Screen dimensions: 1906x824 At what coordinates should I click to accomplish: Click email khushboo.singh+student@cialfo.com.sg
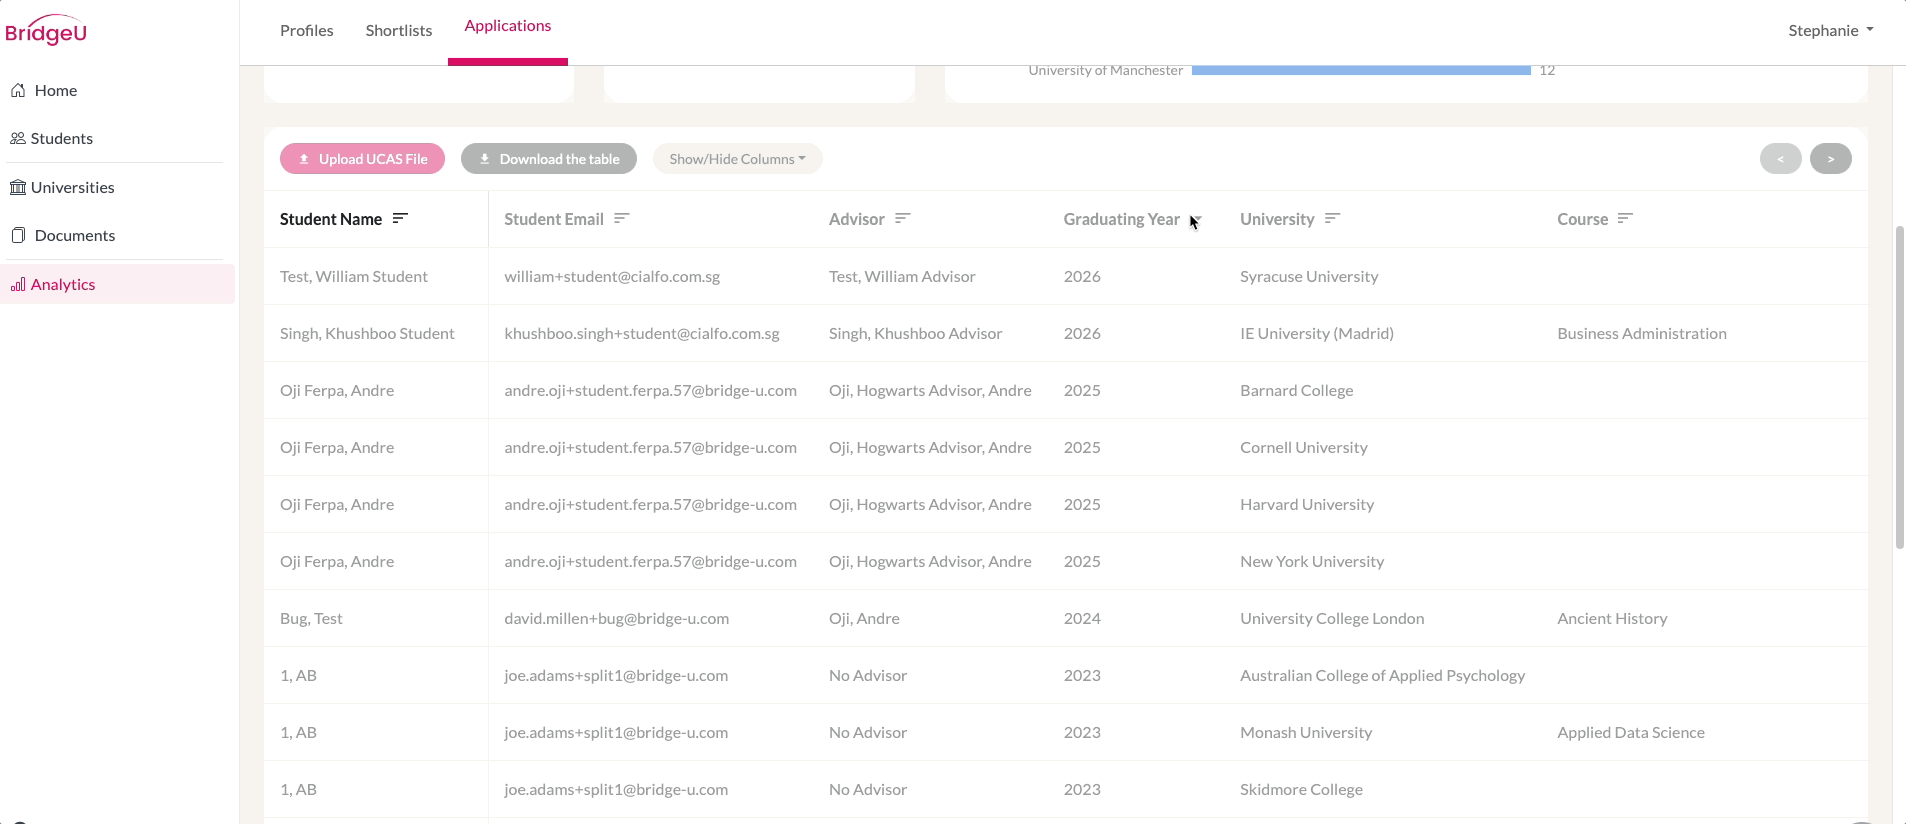(x=642, y=333)
